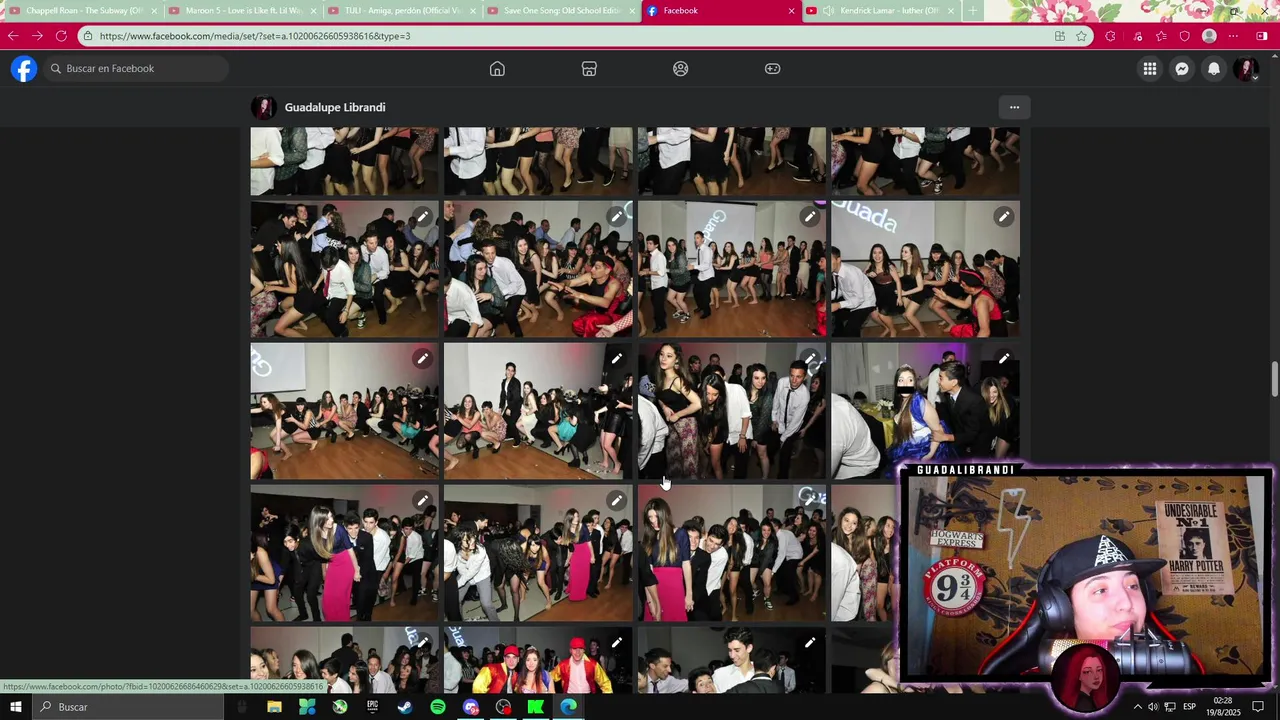Open the browser shield icon

(x=1185, y=36)
